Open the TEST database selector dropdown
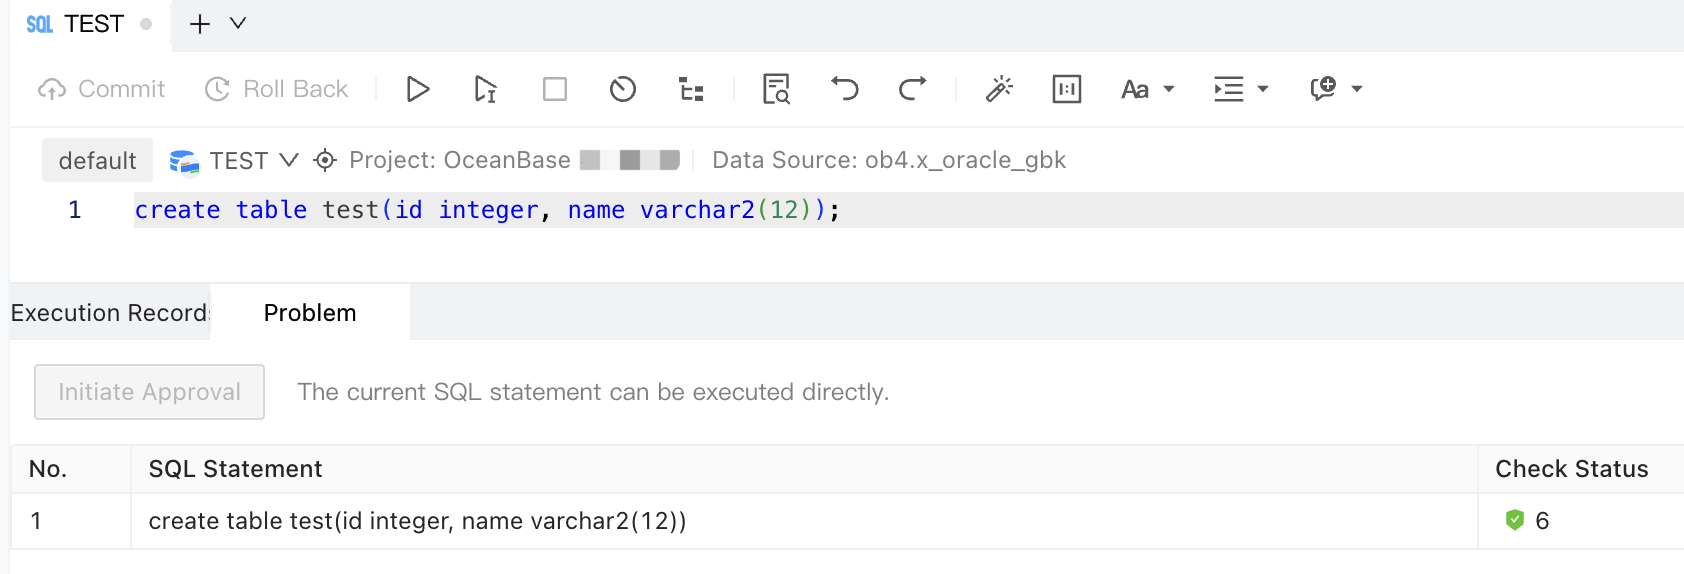 254,160
